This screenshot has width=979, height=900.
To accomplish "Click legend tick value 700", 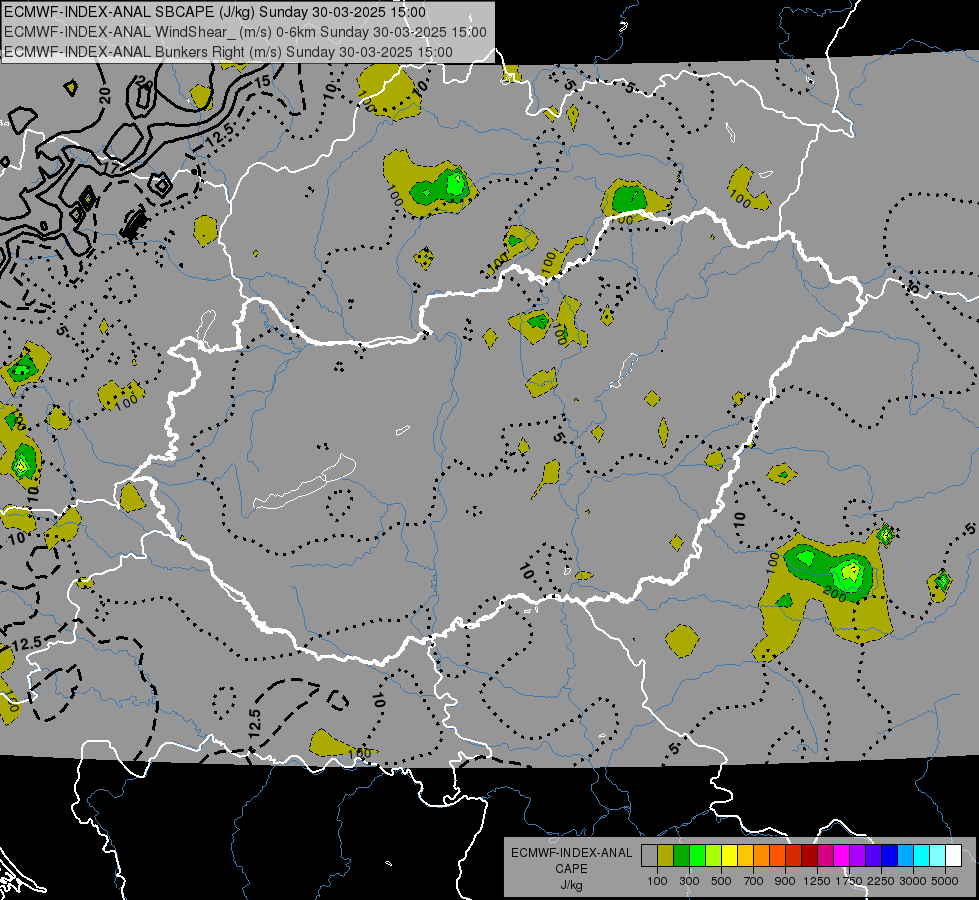I will (x=754, y=881).
